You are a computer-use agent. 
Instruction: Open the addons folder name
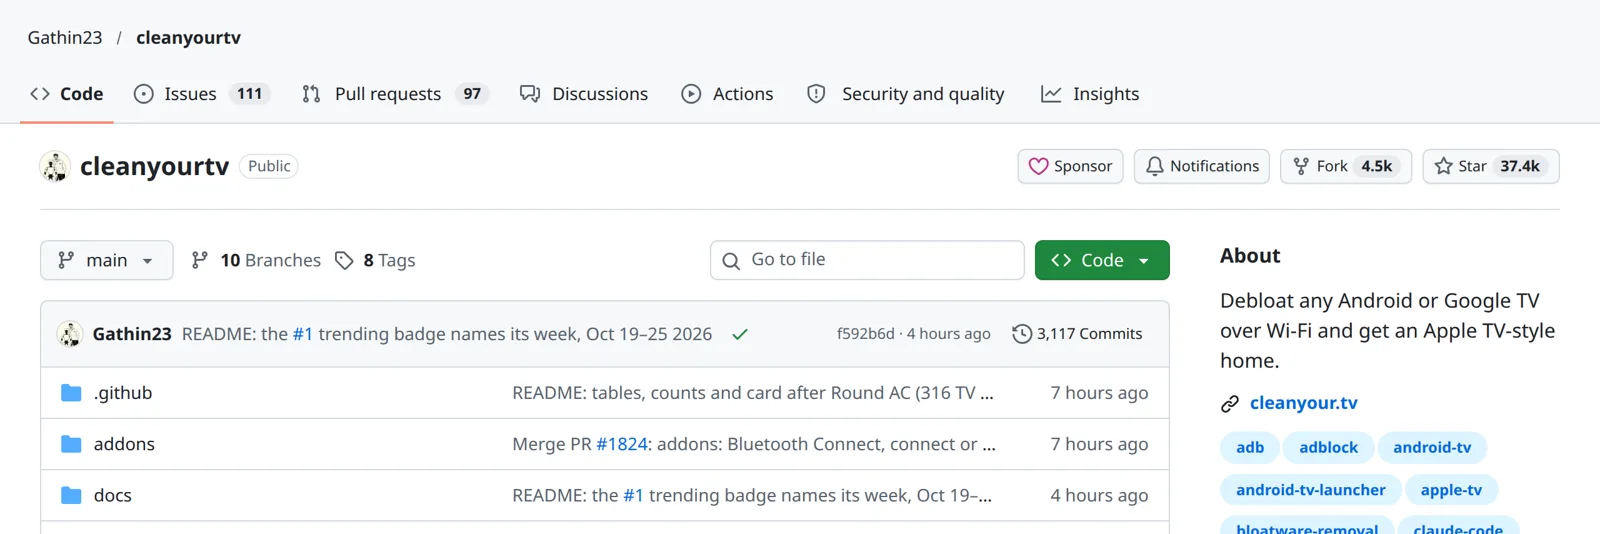pos(124,444)
